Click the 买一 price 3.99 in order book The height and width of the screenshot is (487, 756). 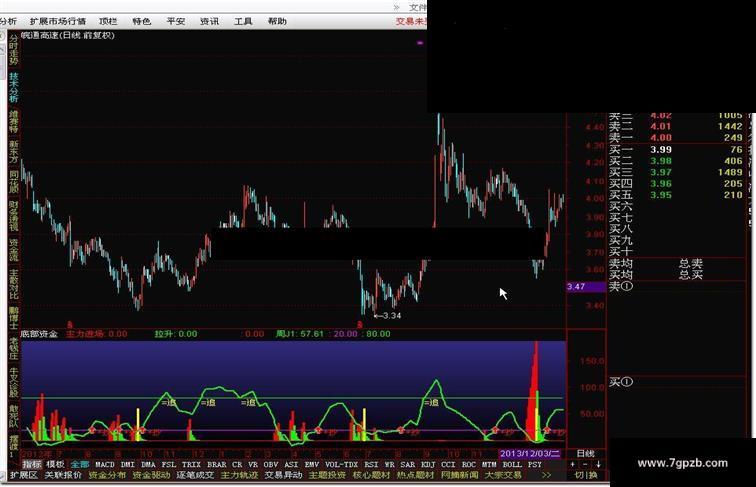click(x=661, y=149)
